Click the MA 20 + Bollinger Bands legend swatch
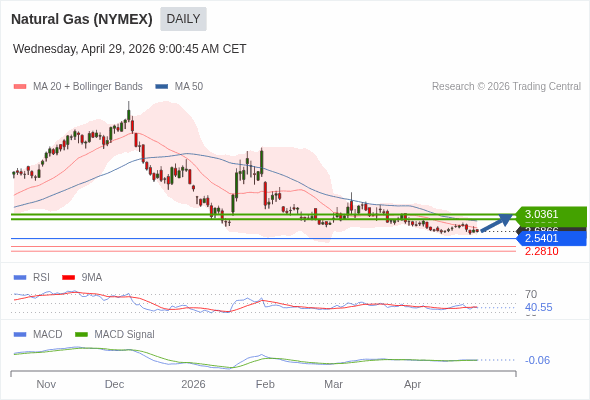Screen dimensions: 590x400 coord(20,87)
